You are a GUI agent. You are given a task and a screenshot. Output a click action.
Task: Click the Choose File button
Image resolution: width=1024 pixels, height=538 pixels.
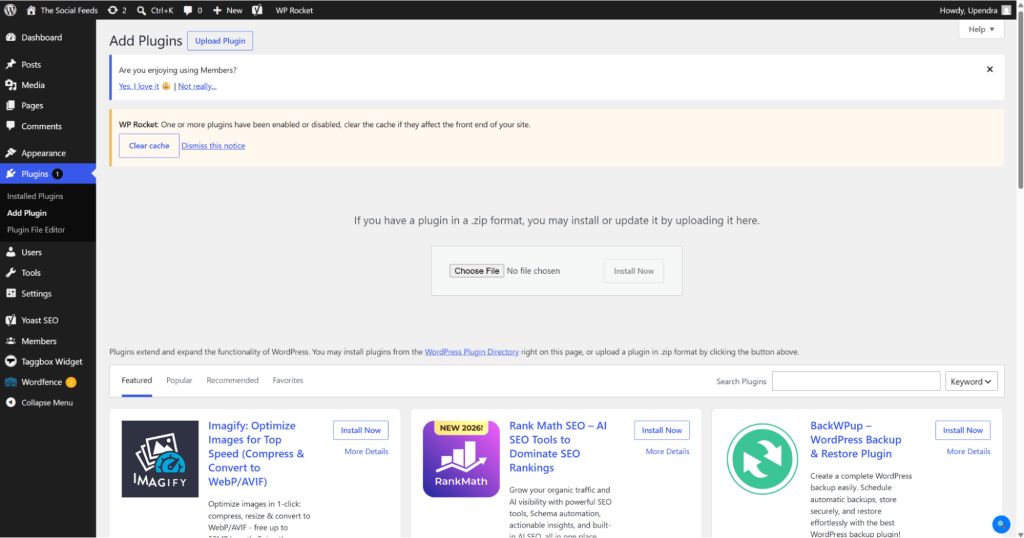click(477, 271)
